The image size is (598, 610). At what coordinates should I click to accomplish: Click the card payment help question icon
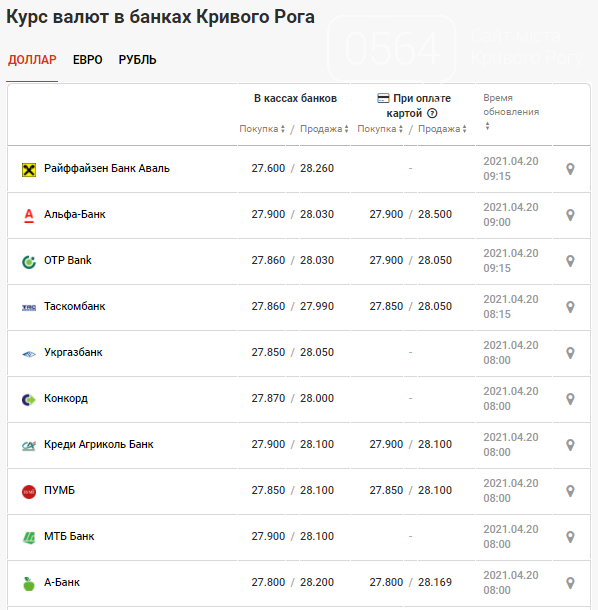pos(432,113)
